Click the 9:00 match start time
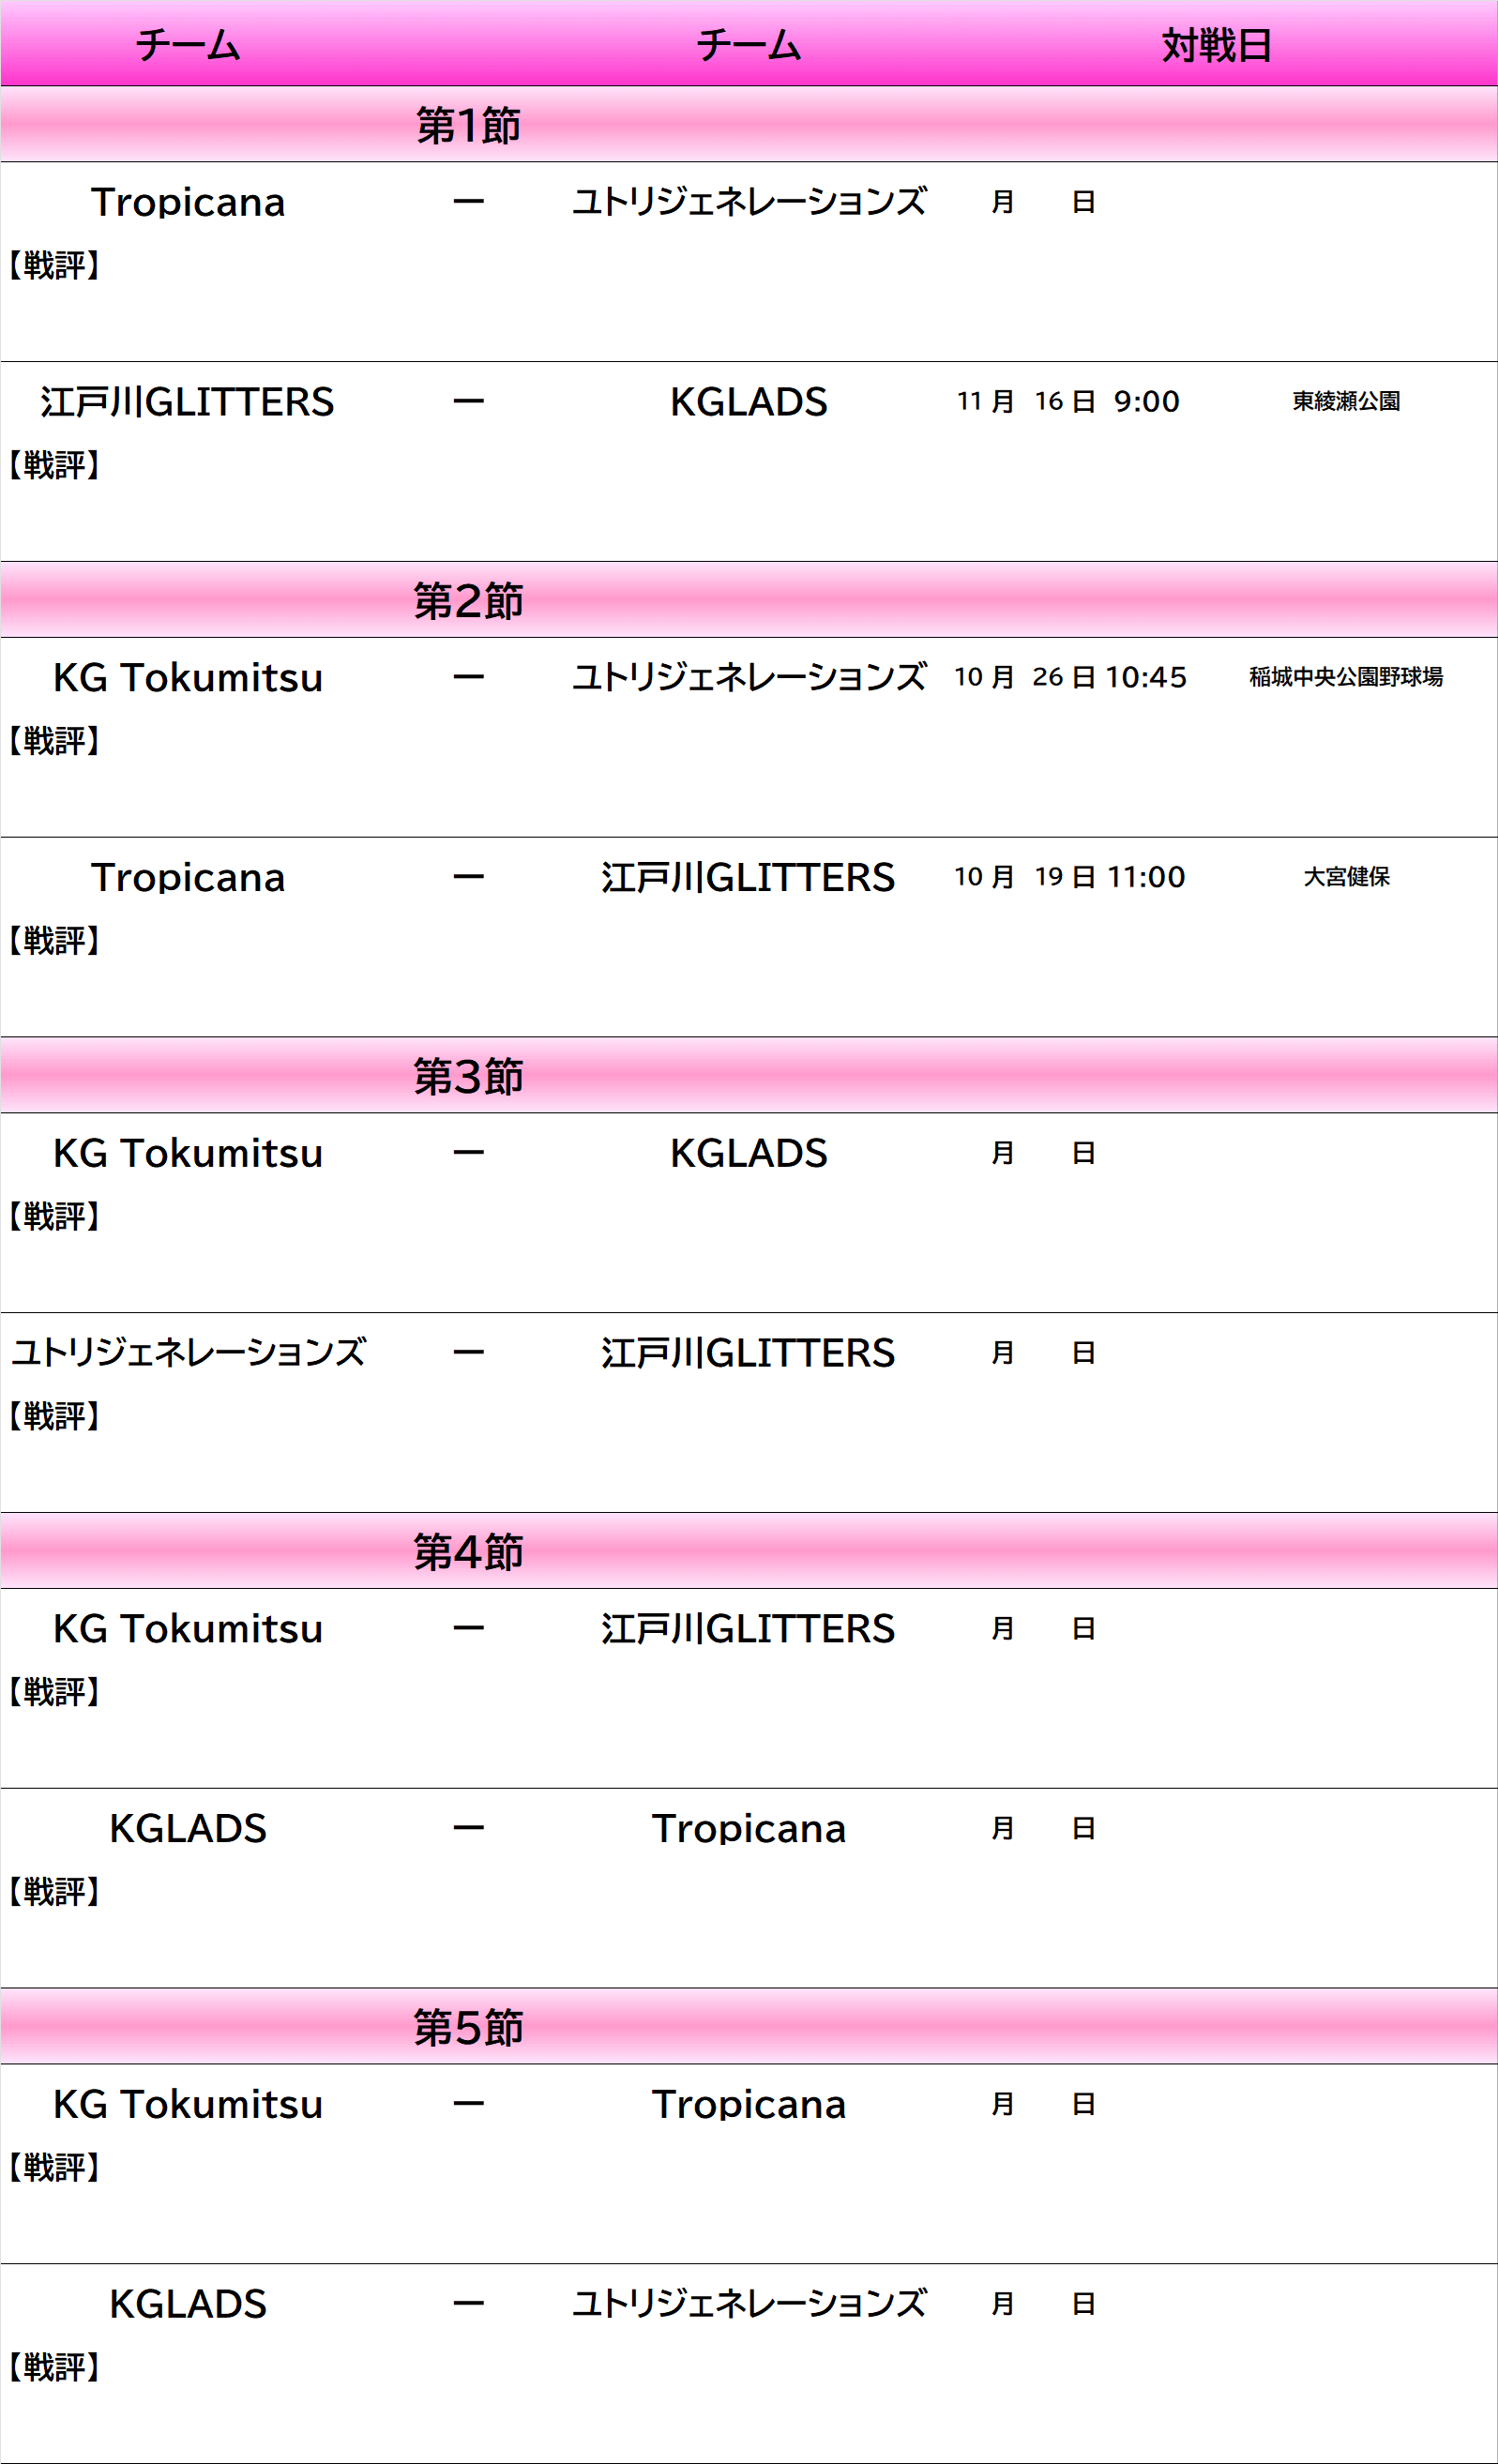1498x2464 pixels. pyautogui.click(x=1146, y=402)
